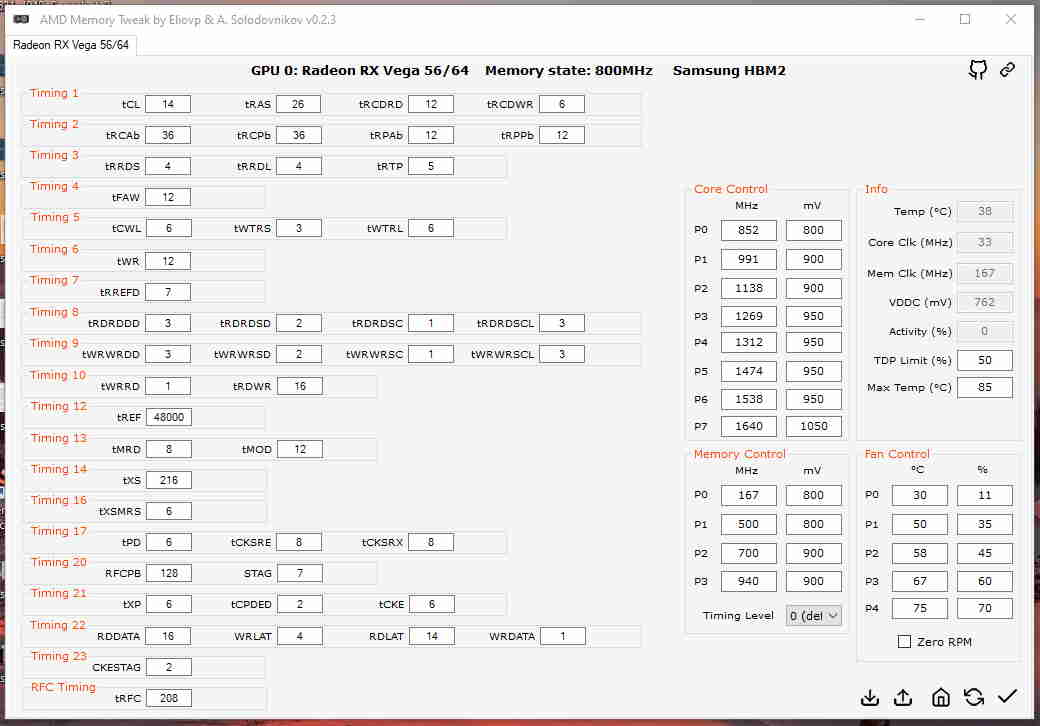Click Fan Control P0 temperature field
This screenshot has width=1040, height=726.
(x=919, y=495)
